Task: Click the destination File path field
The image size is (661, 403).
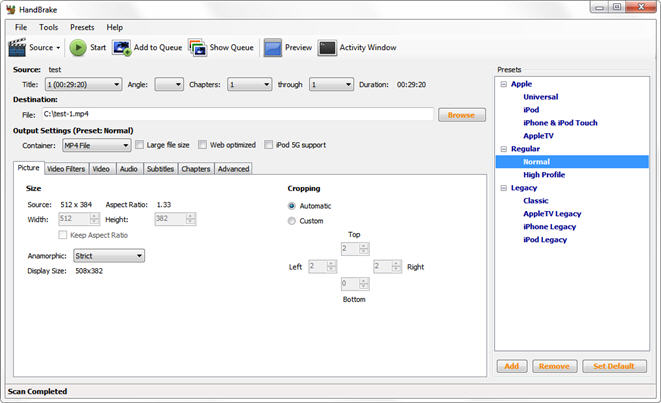Action: [237, 115]
